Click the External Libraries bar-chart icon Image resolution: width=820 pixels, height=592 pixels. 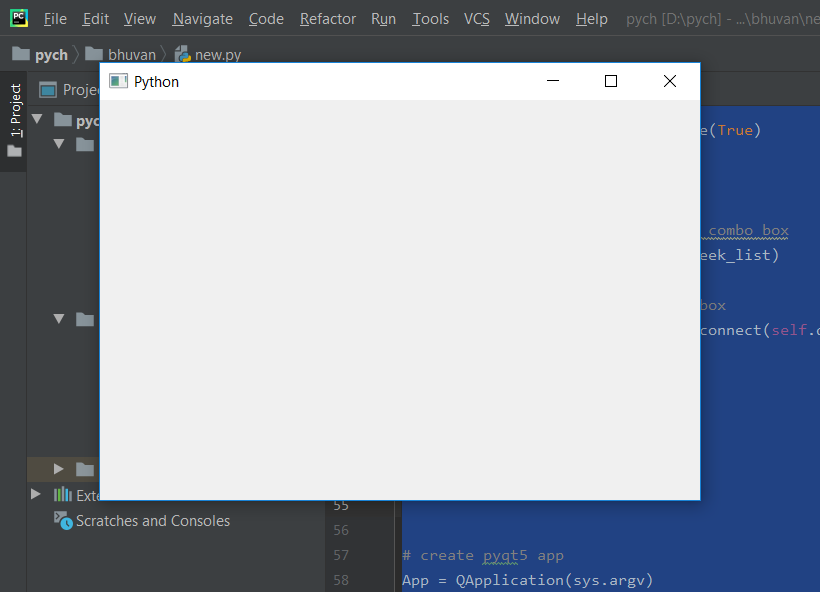tap(63, 494)
